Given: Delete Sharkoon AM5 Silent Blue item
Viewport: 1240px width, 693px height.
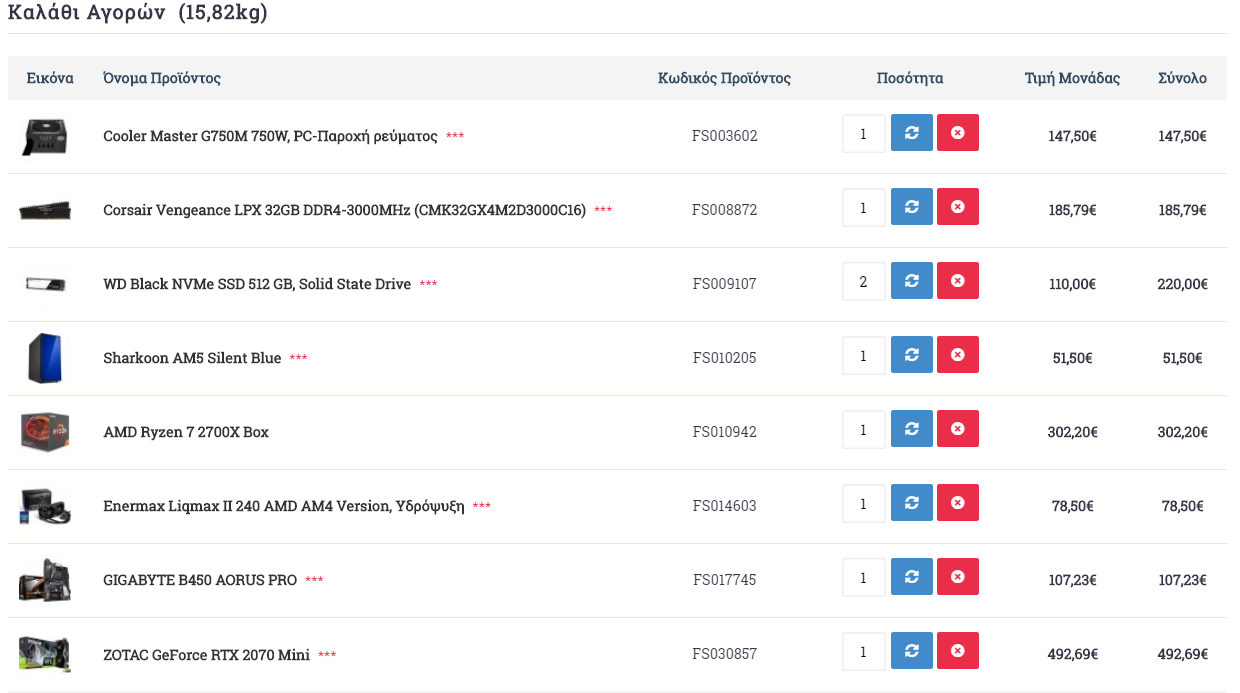Looking at the screenshot, I should pyautogui.click(x=957, y=355).
